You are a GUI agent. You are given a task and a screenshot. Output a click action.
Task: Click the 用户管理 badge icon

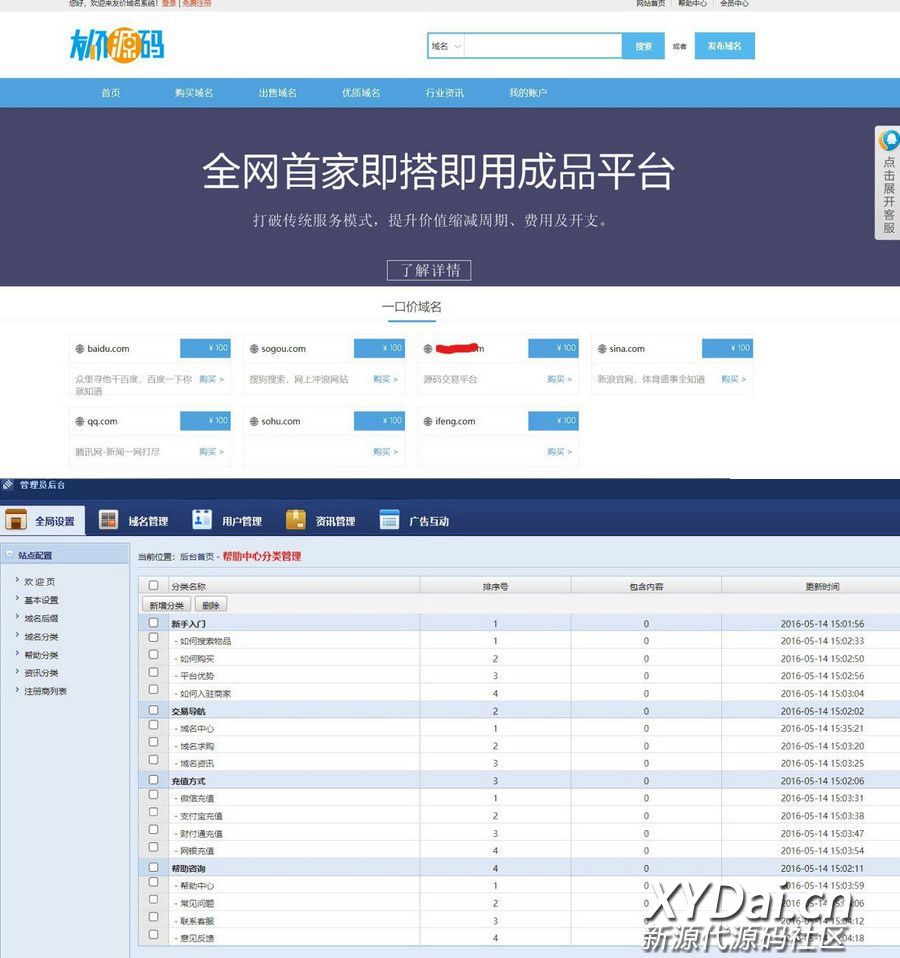(x=202, y=520)
